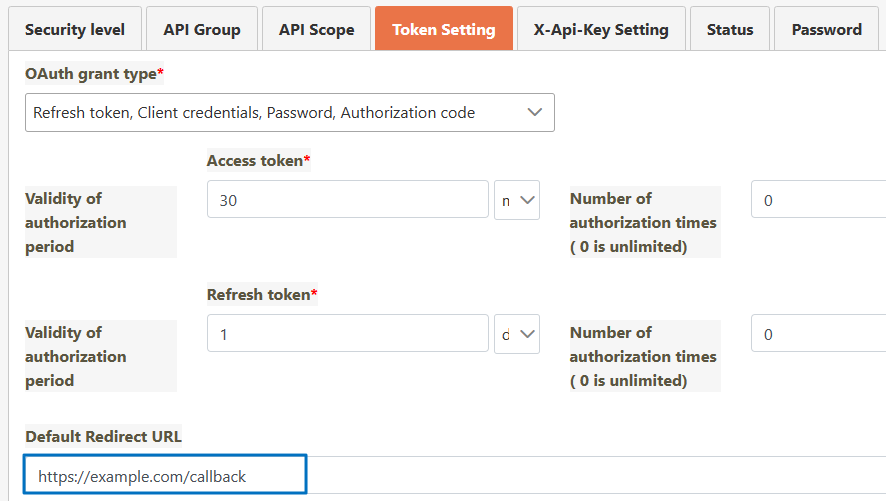
Task: Select the Token Setting tab
Action: point(443,29)
